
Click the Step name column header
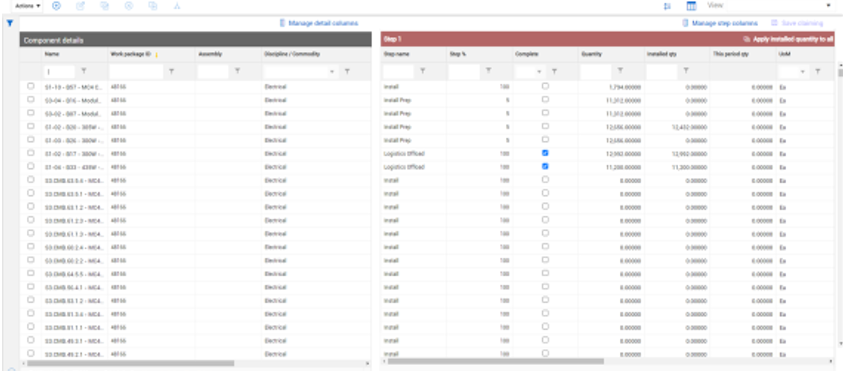pos(397,54)
